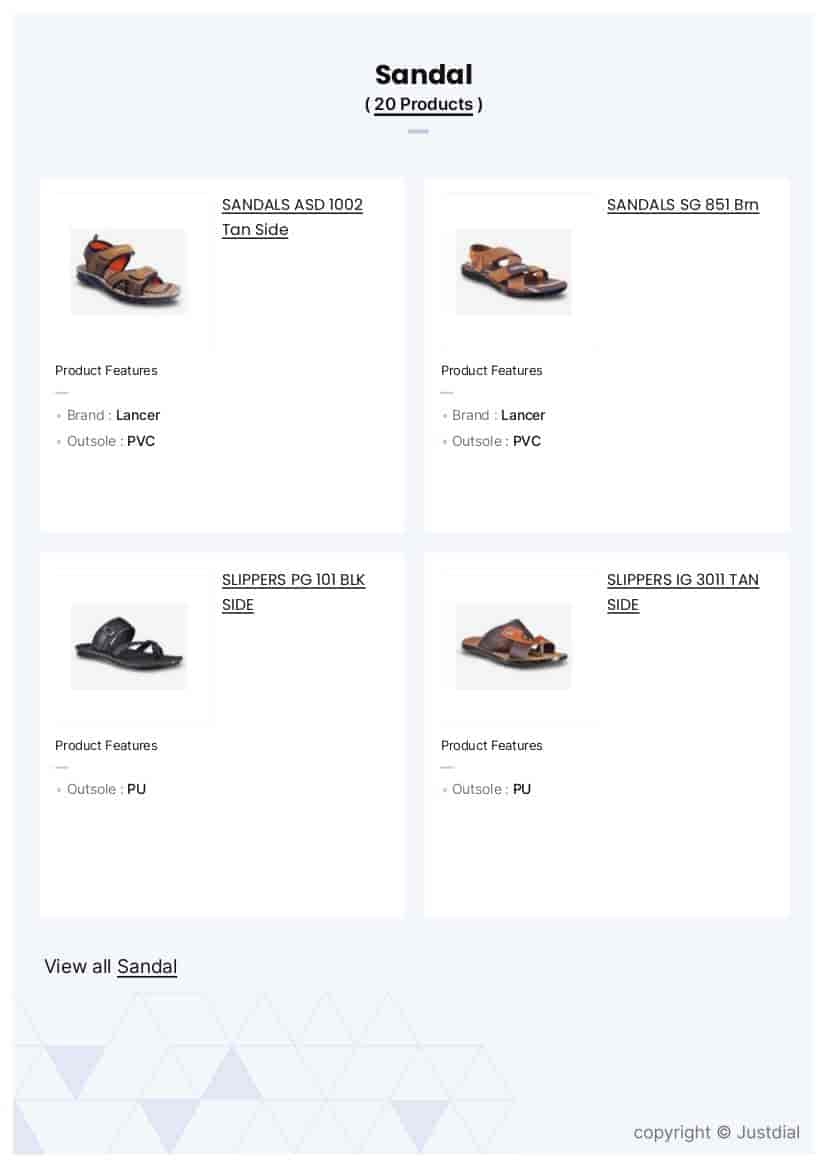Click Product Features heading of SLIPPERS IG 3011
This screenshot has height=1170, width=827.
pyautogui.click(x=491, y=745)
